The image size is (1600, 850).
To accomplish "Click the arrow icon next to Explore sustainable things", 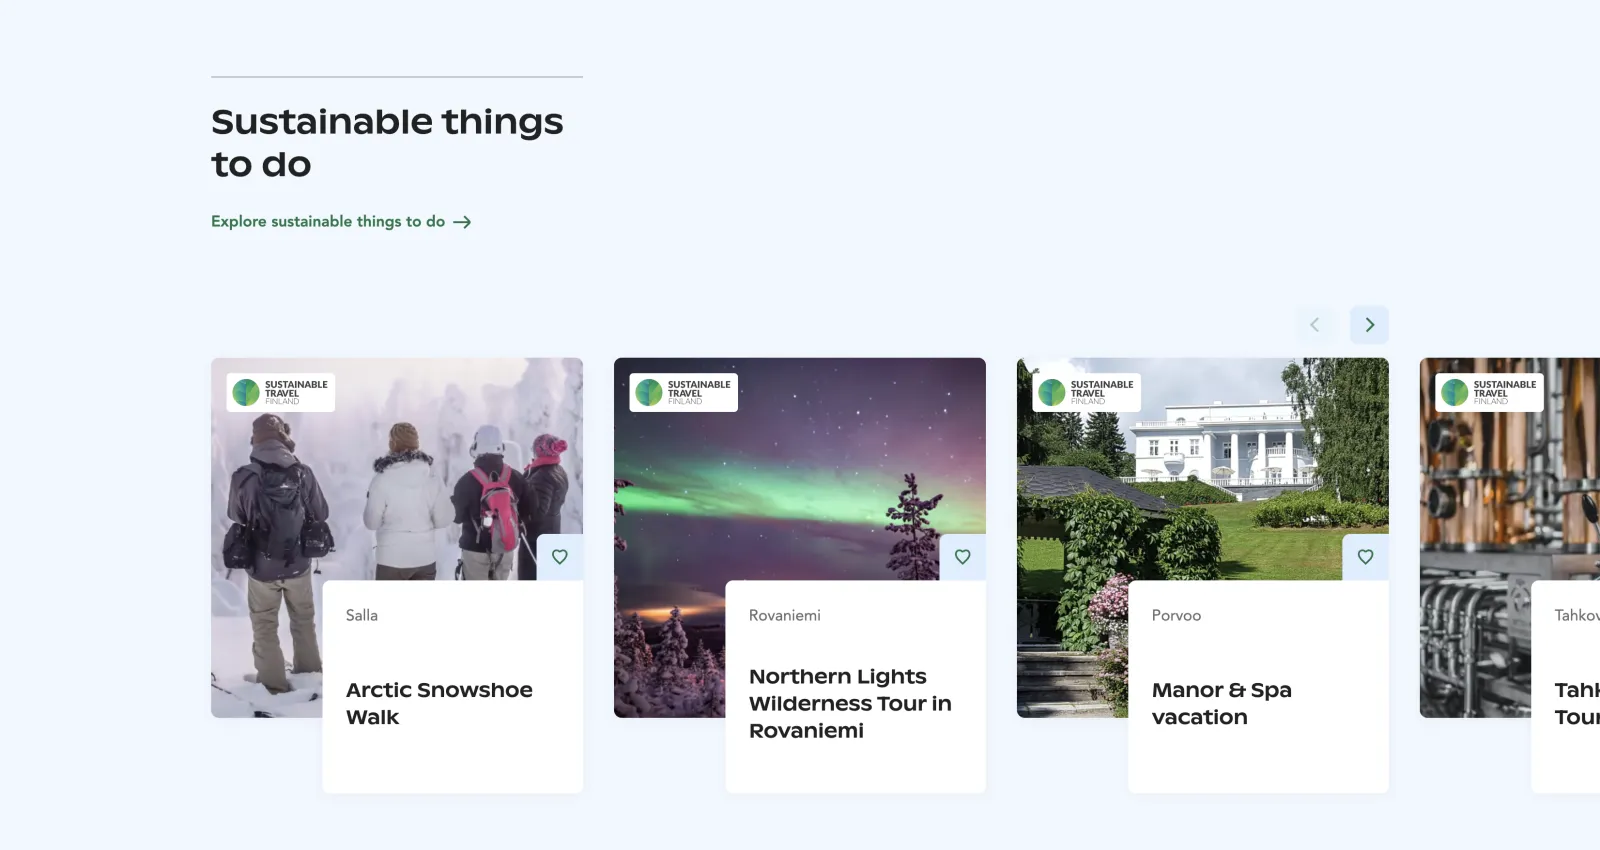I will (x=462, y=222).
